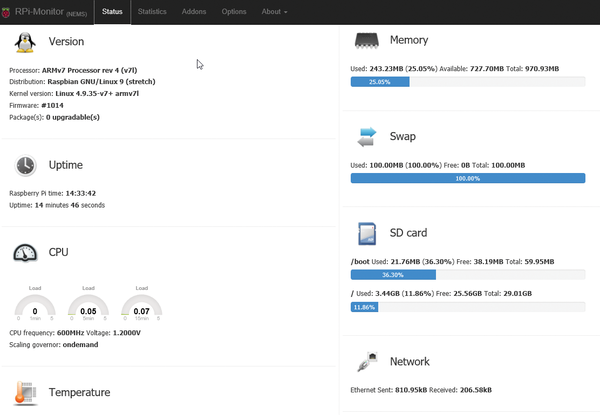Click the Network cable icon
This screenshot has width=600, height=415.
pos(367,362)
